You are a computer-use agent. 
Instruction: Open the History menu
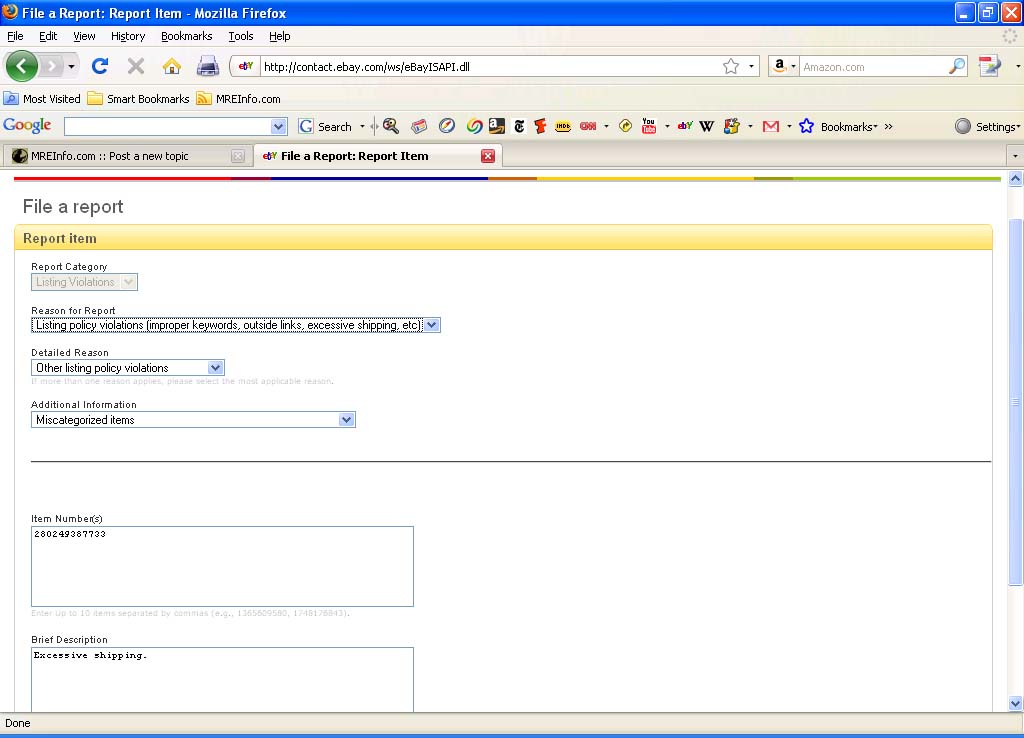pyautogui.click(x=128, y=36)
